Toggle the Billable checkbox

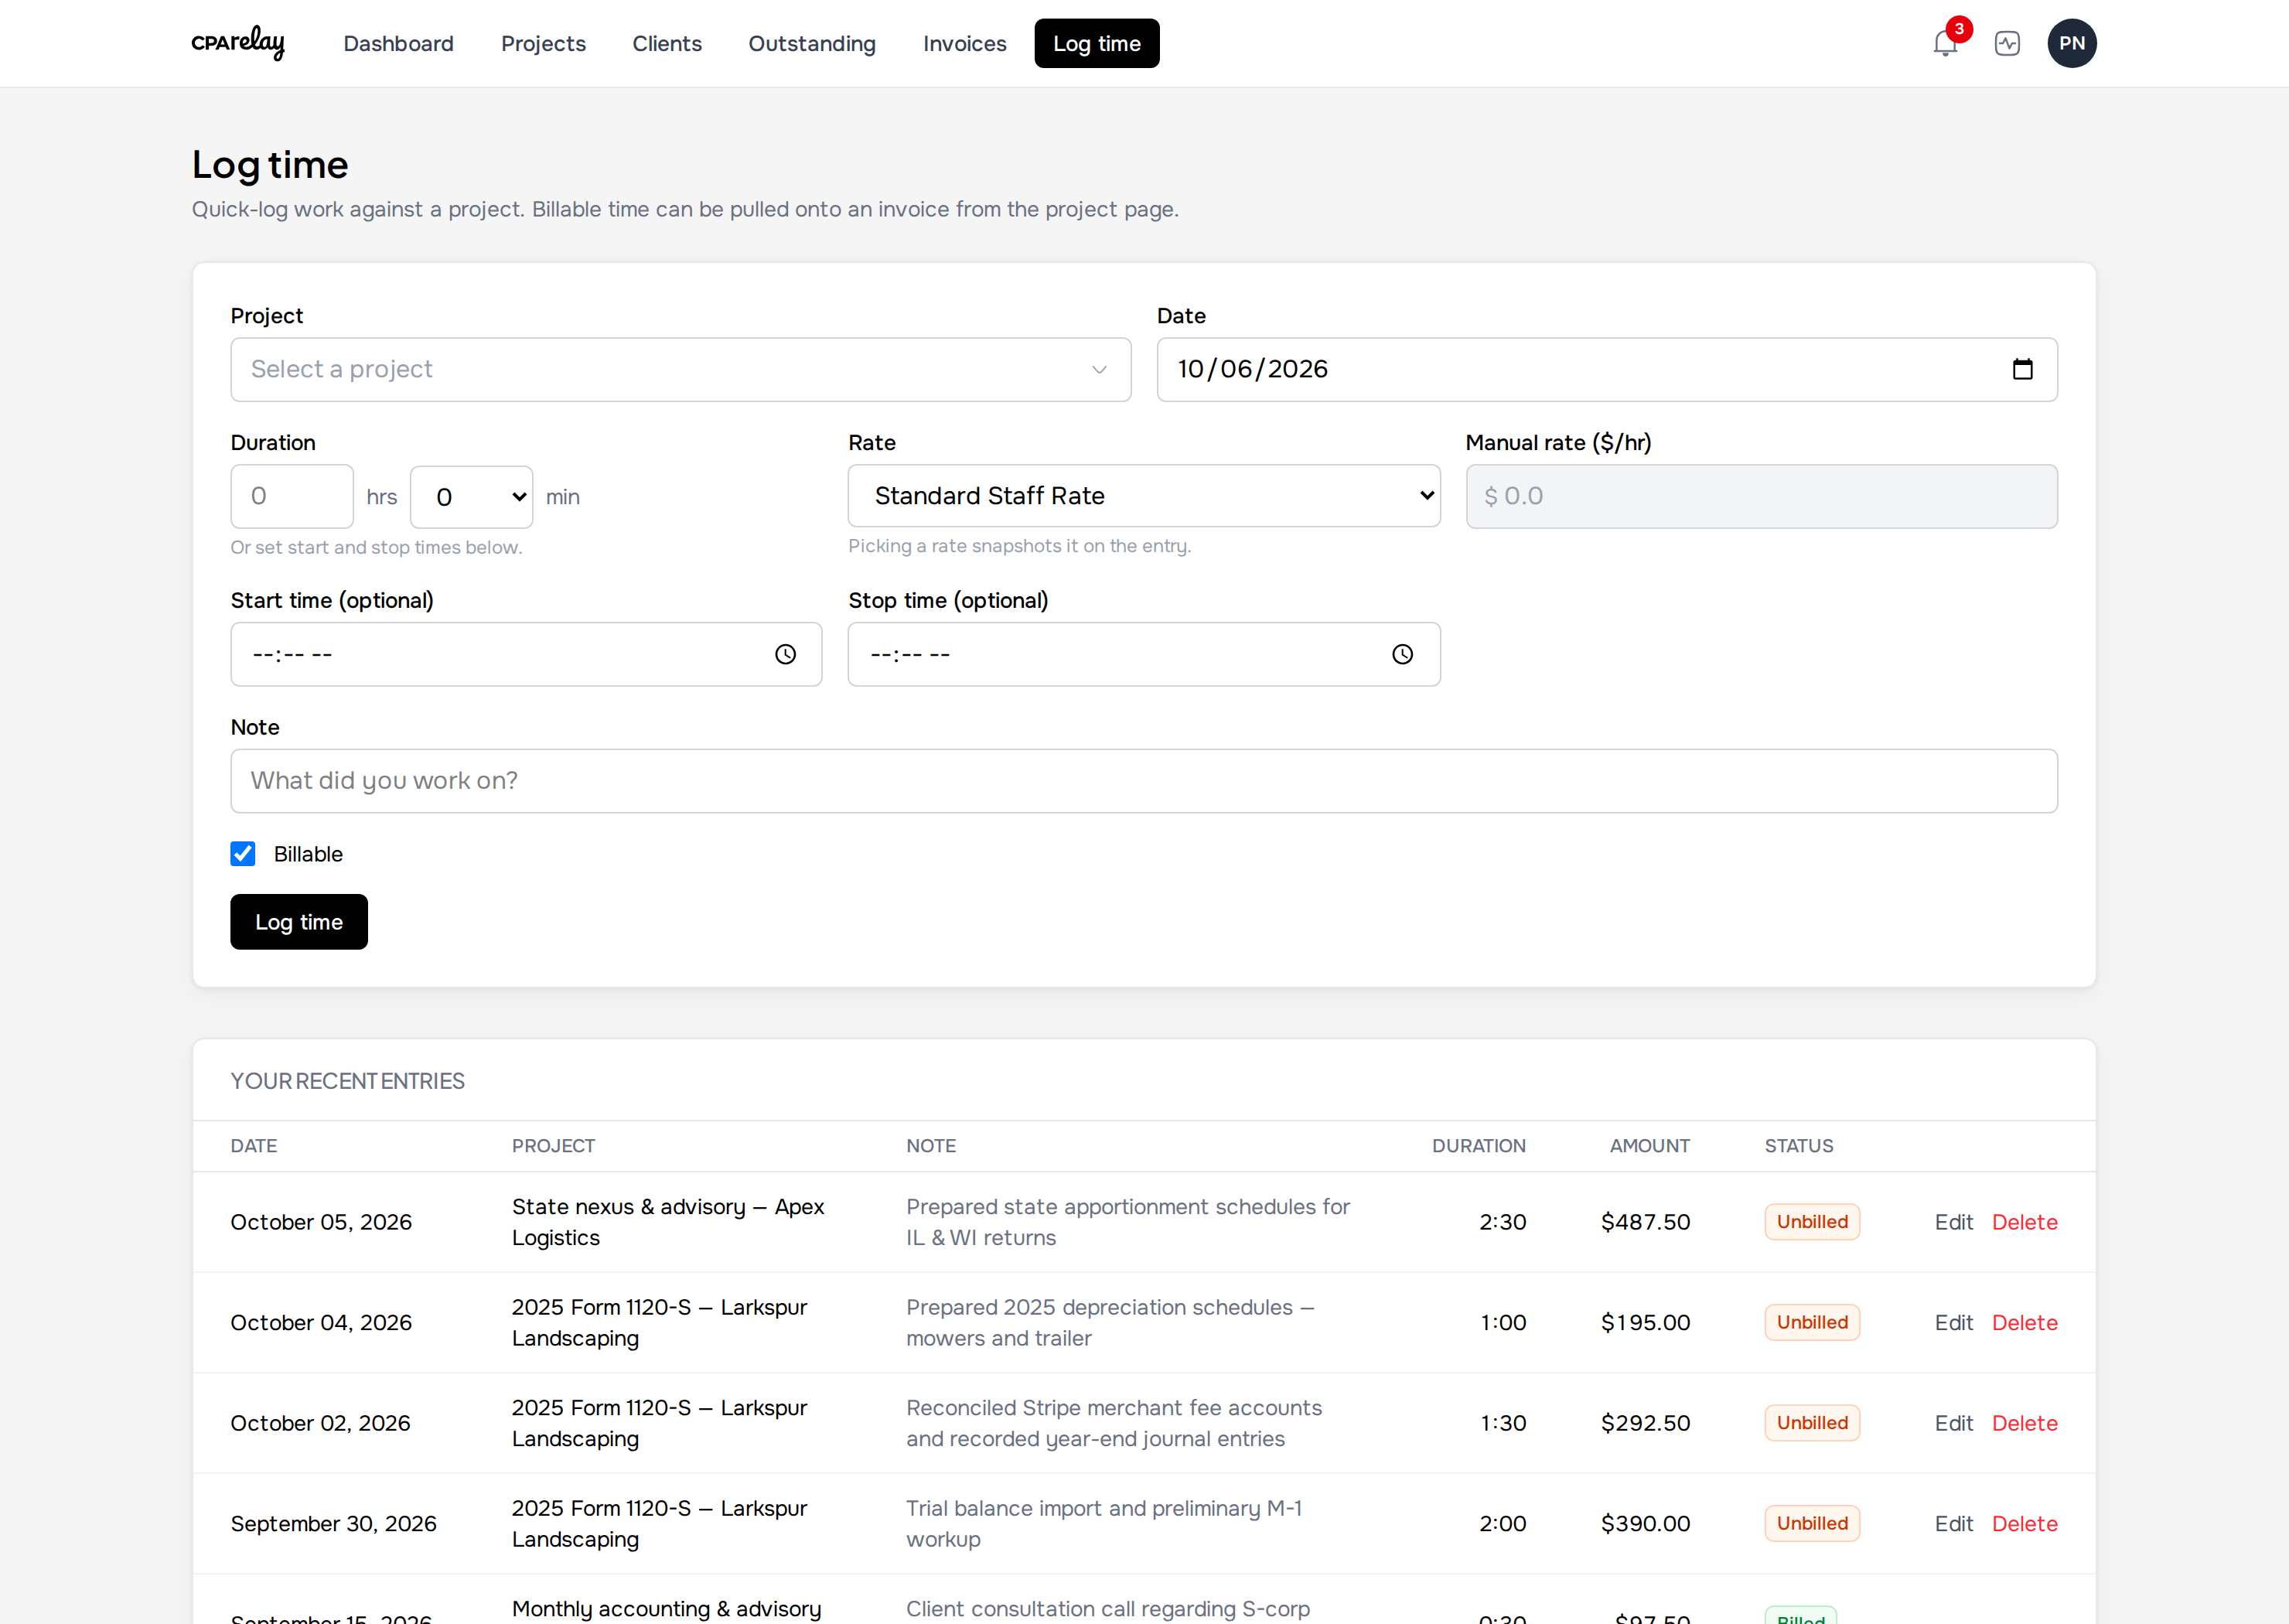coord(243,853)
